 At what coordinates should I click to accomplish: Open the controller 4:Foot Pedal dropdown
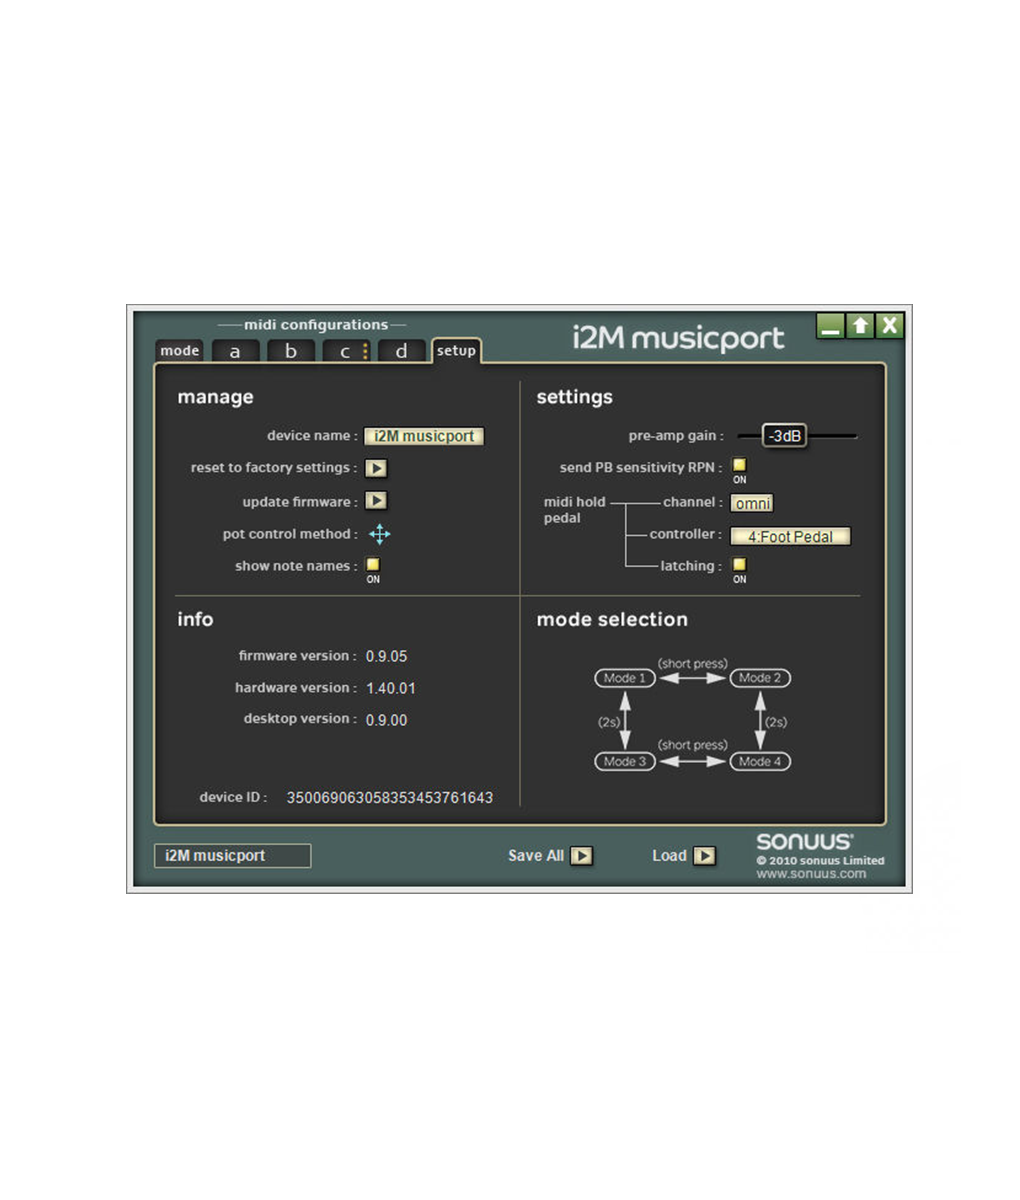pyautogui.click(x=790, y=536)
